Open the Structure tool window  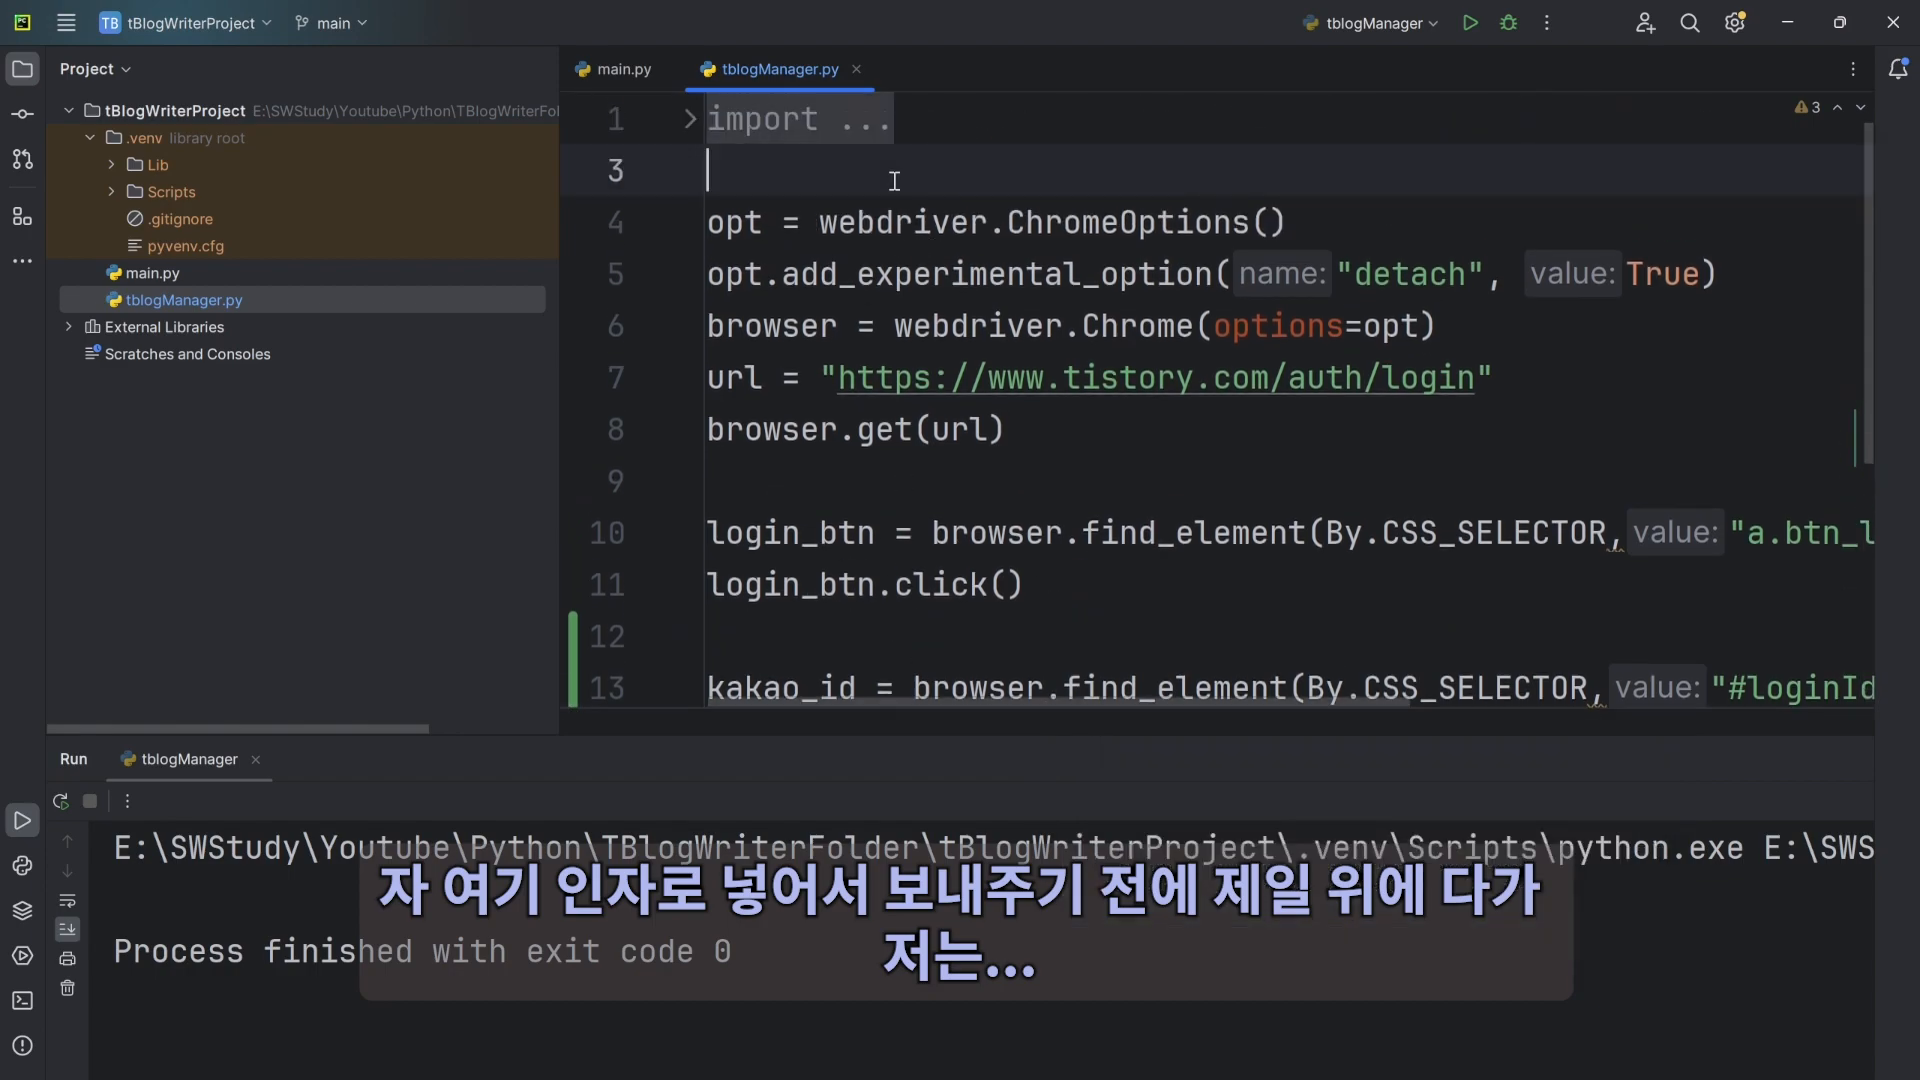22,216
